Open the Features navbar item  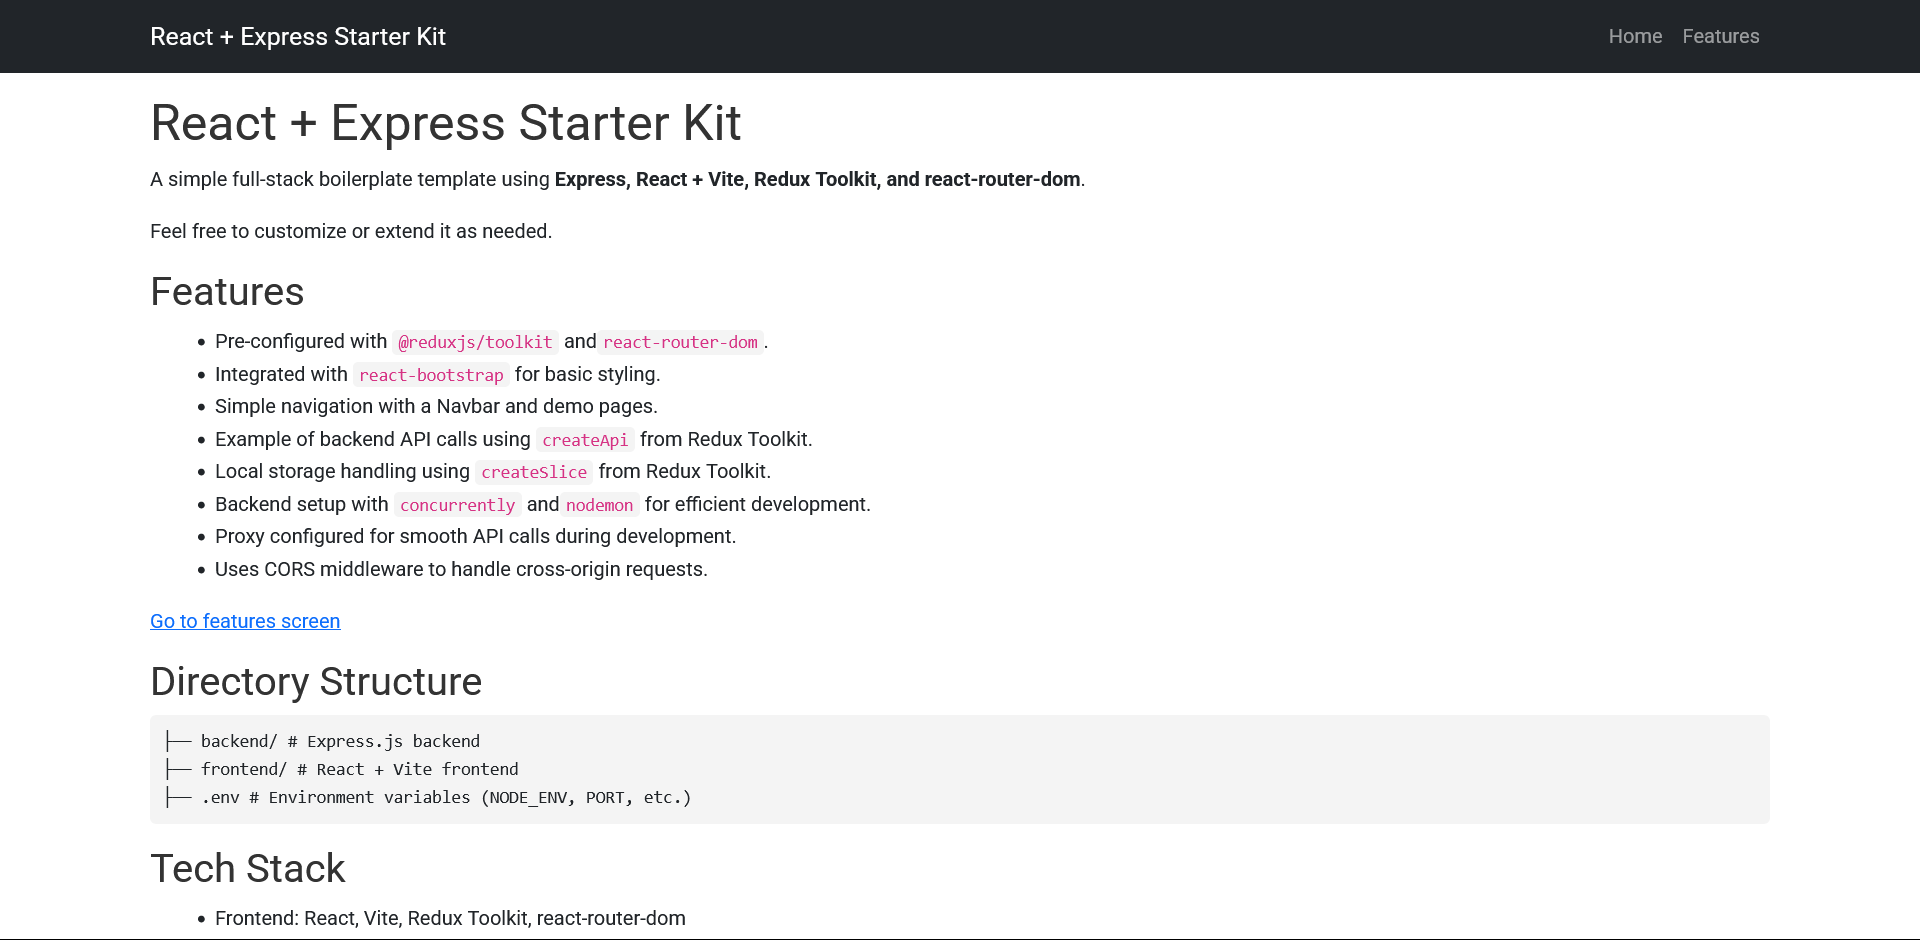1720,37
